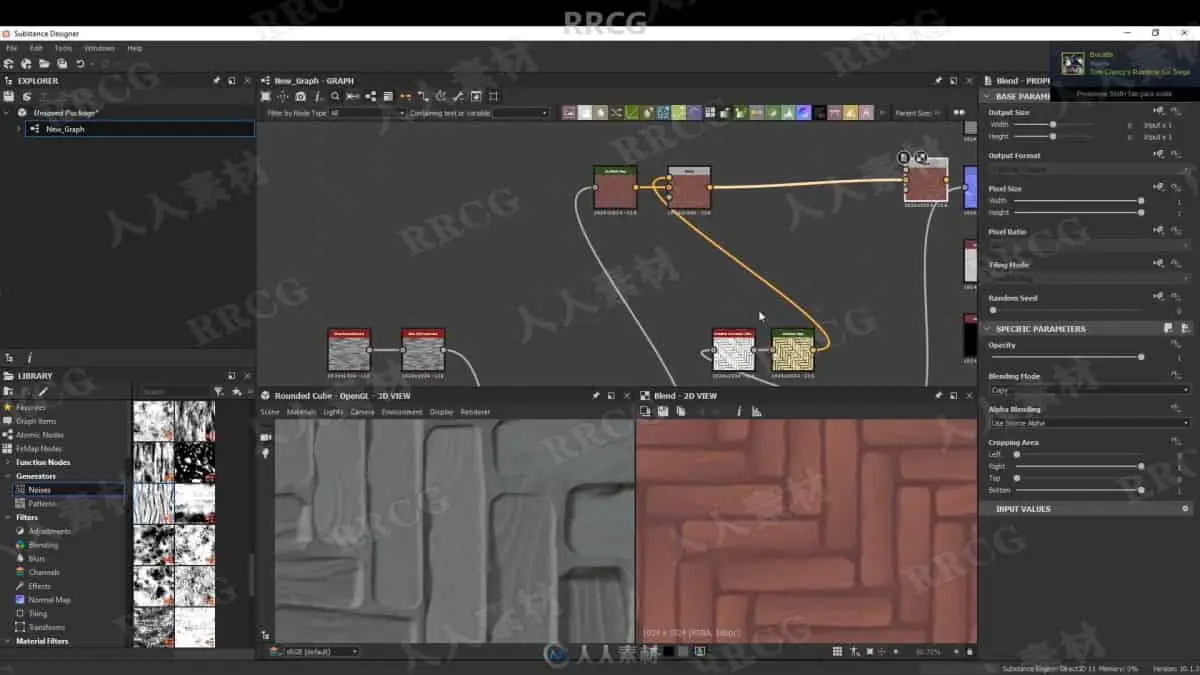This screenshot has height=675, width=1200.
Task: Click the info icon in graph toolbar
Action: [x=318, y=96]
